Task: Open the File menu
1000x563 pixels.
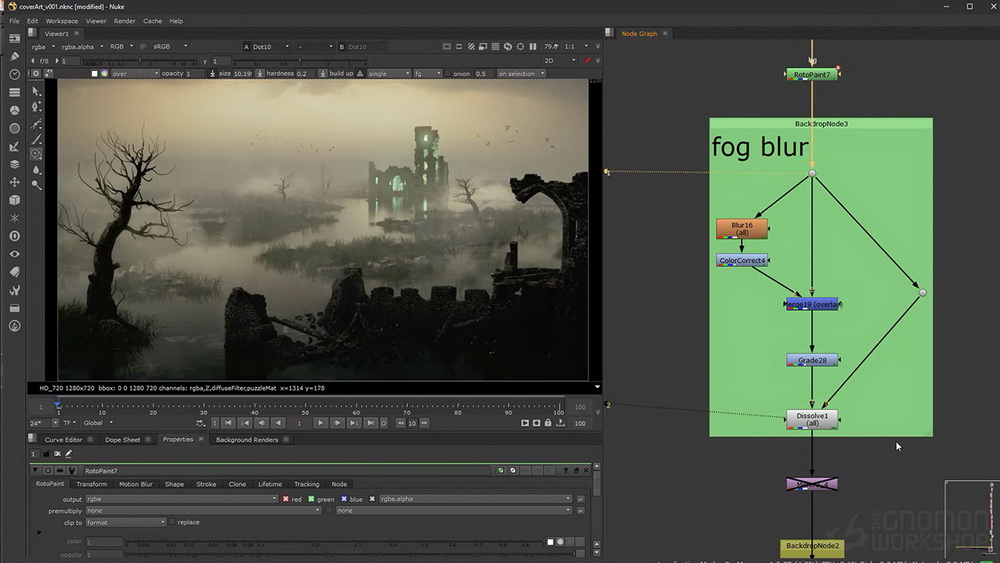Action: point(14,21)
